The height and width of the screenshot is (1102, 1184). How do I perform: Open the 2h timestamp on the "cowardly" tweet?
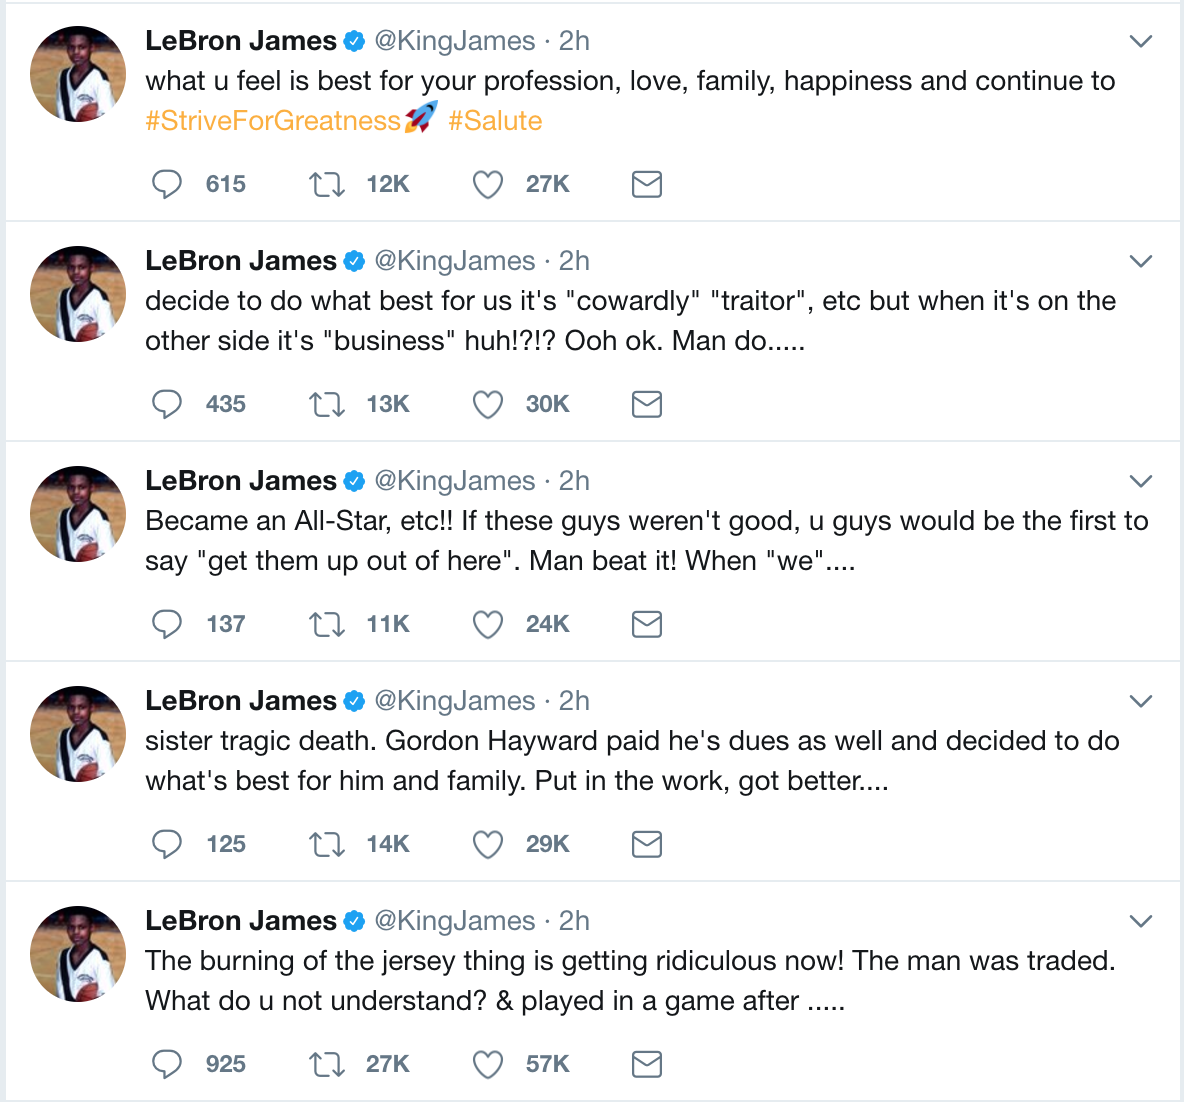(574, 261)
